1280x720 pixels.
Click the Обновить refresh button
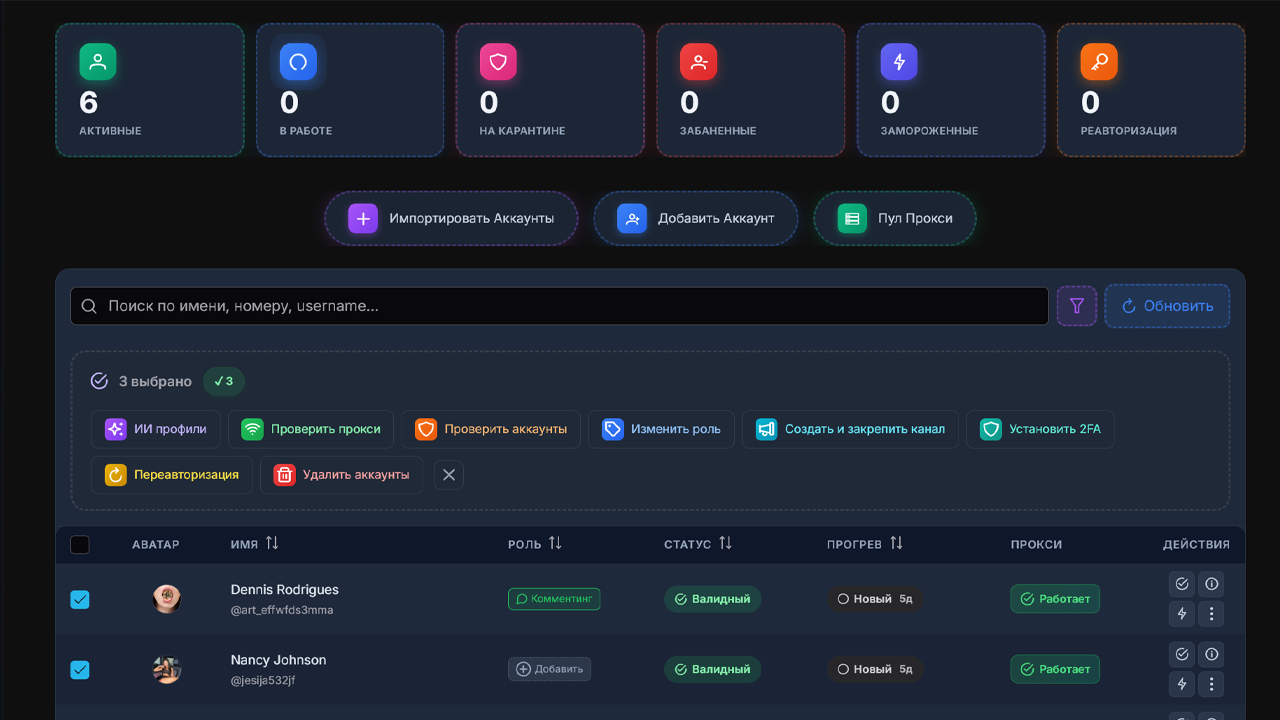pos(1167,306)
